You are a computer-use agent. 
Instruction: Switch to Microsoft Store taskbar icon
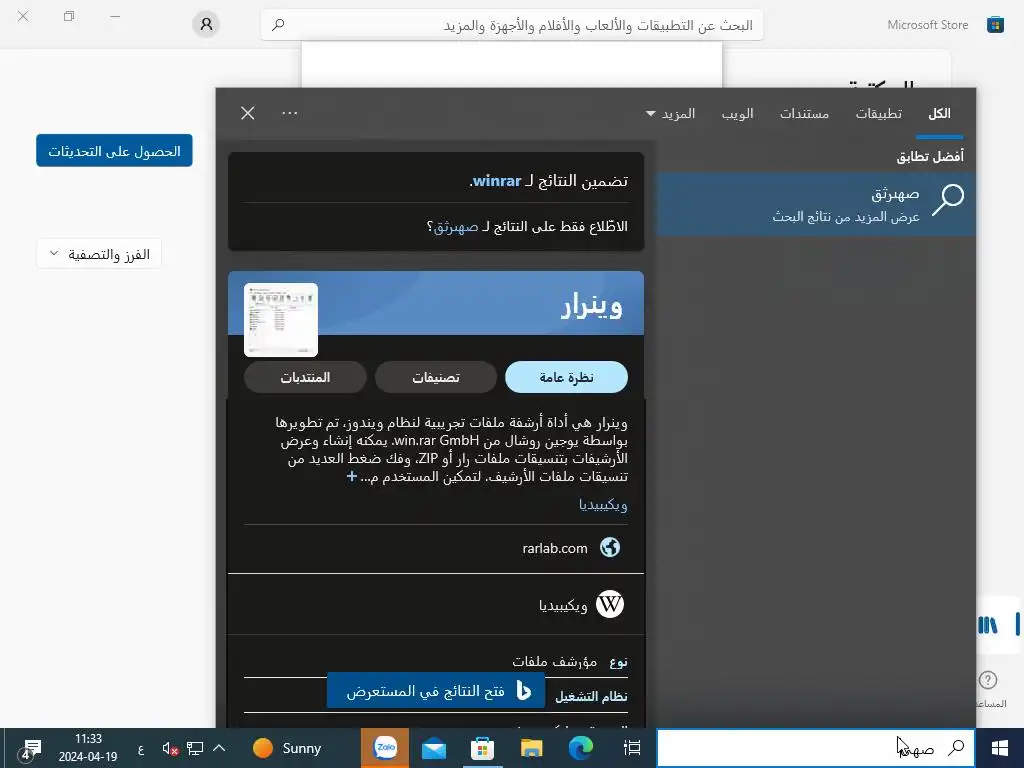(483, 748)
